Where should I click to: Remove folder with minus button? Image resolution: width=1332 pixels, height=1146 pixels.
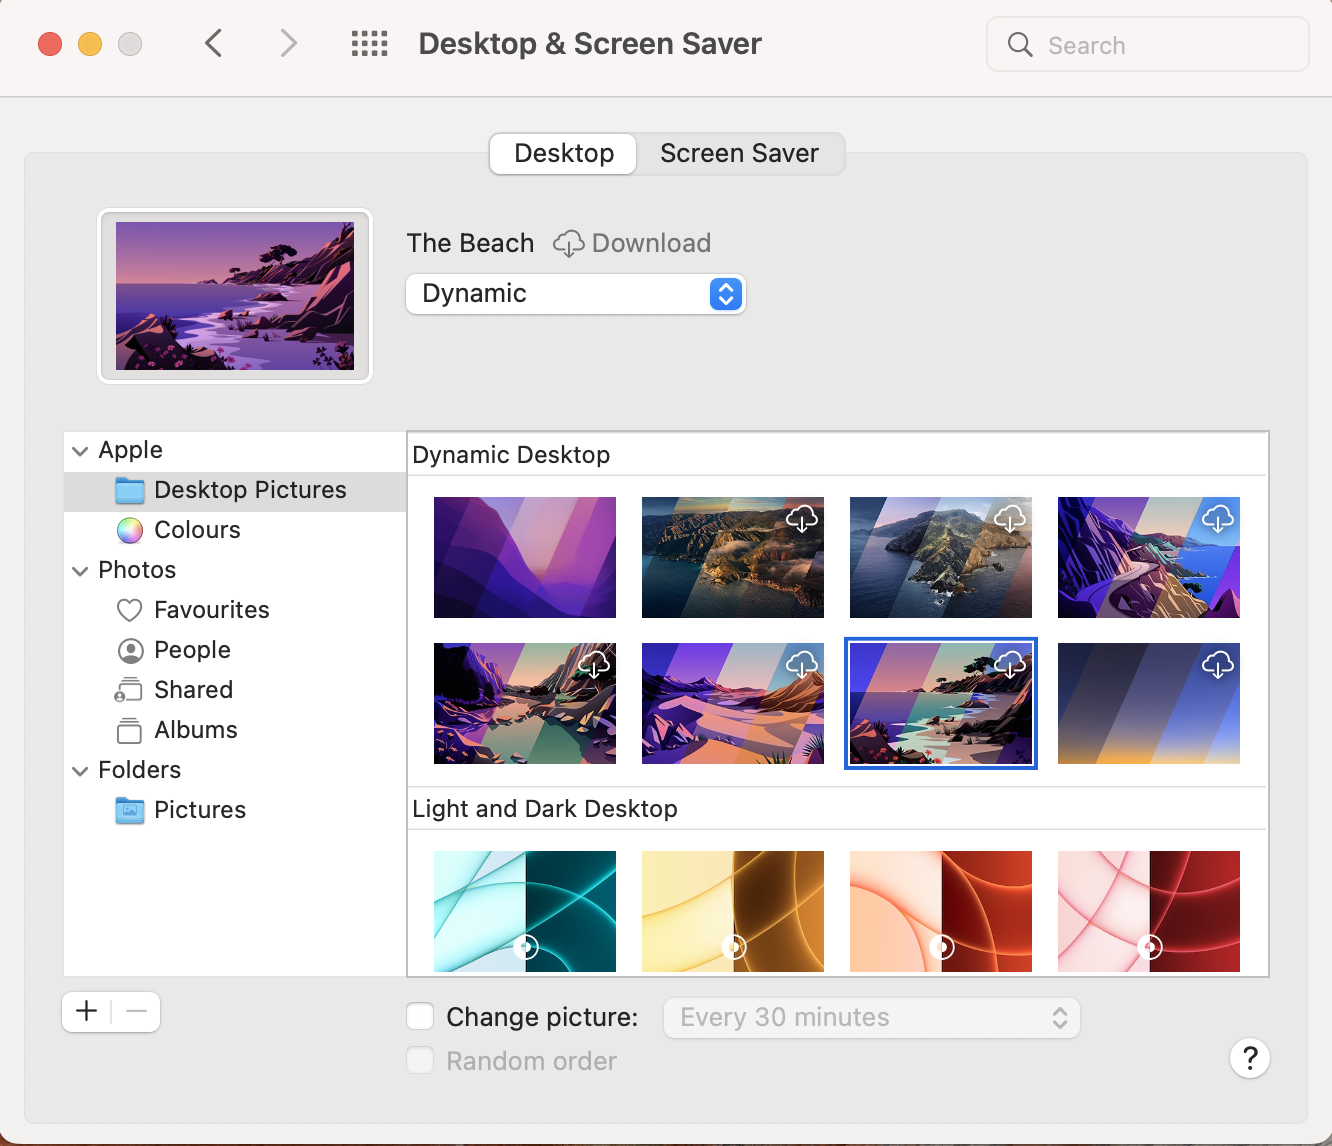[x=136, y=1011]
